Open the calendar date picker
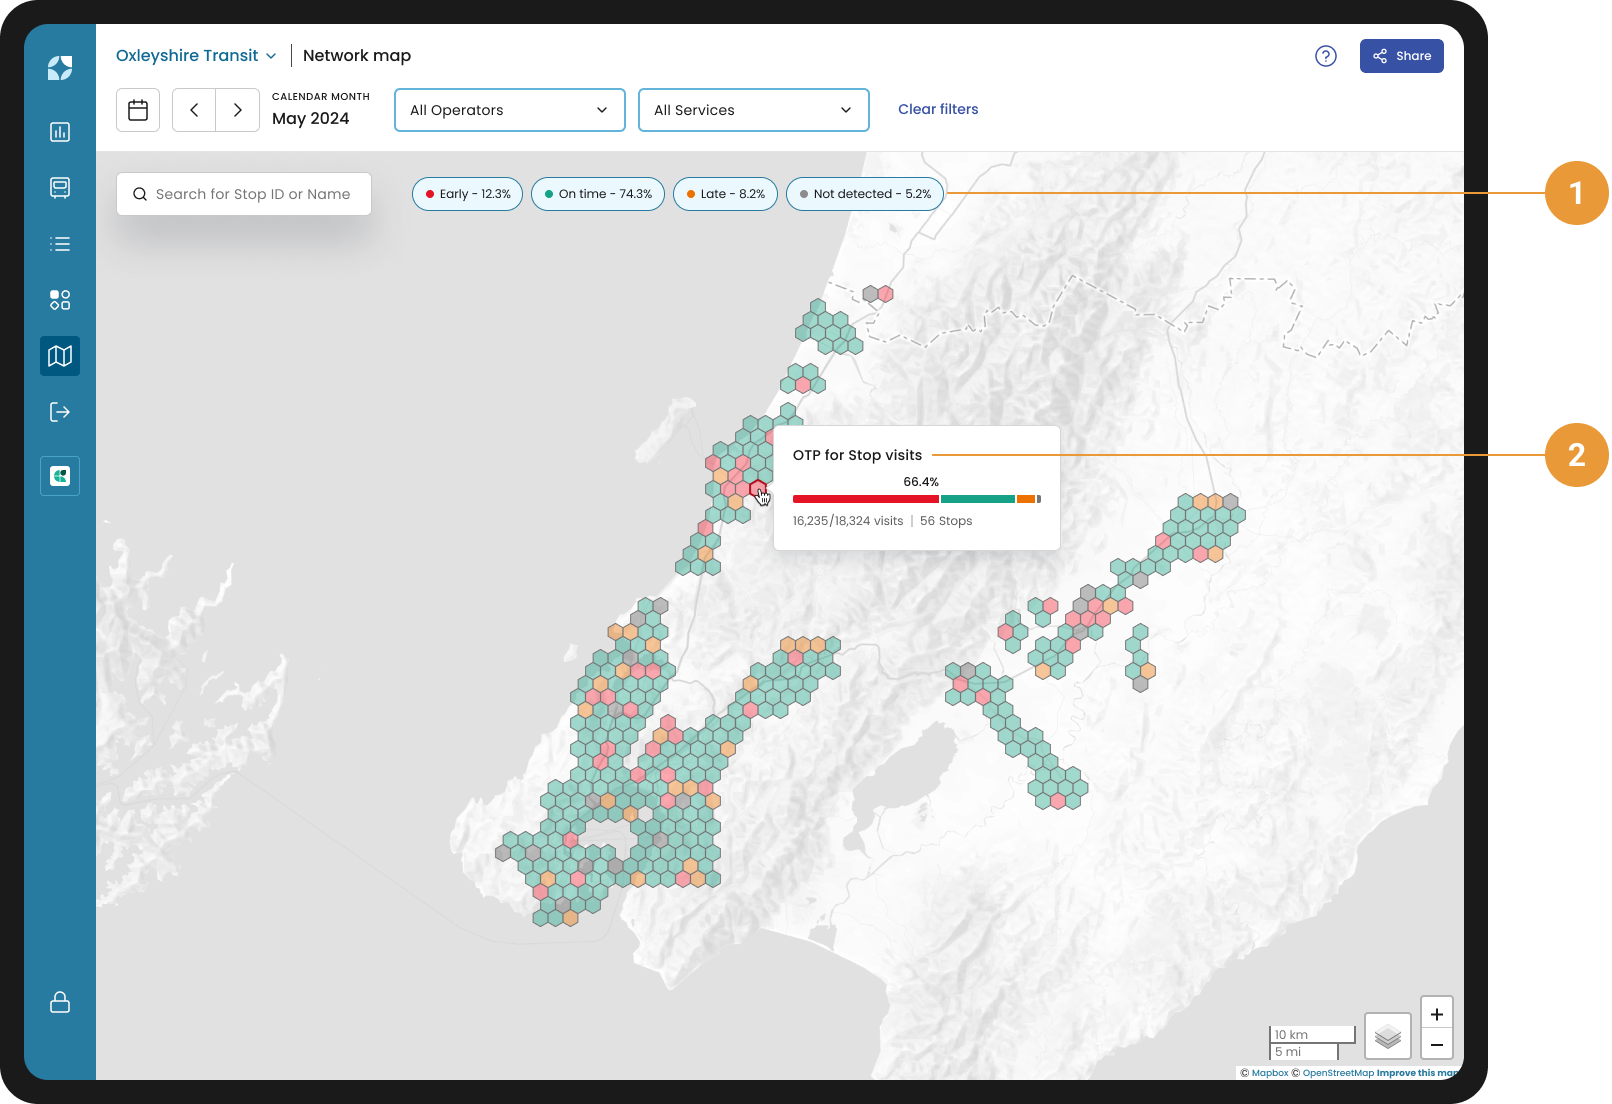 138,110
